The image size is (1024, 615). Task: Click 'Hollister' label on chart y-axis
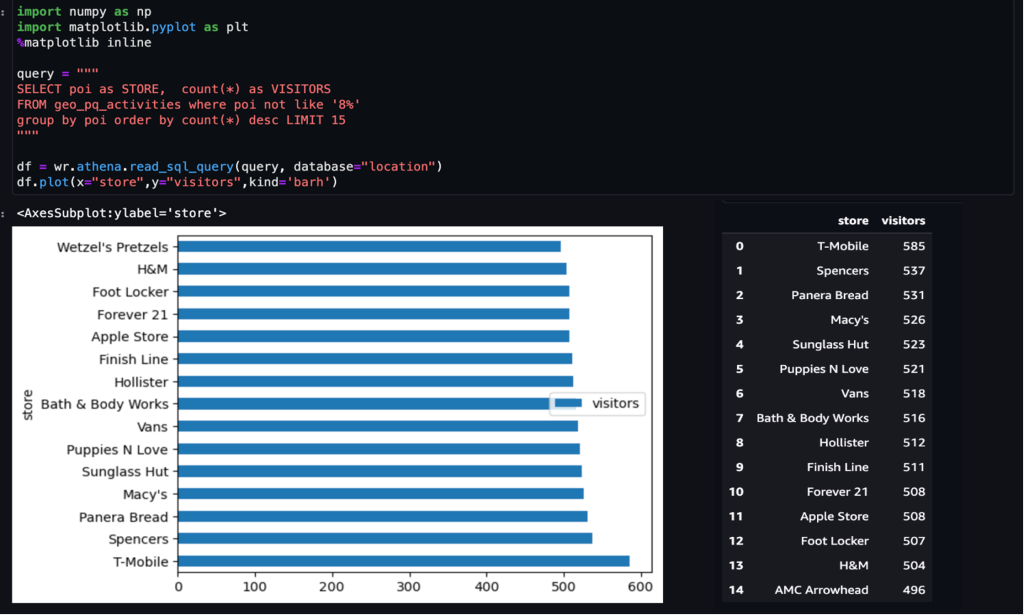[x=141, y=382]
